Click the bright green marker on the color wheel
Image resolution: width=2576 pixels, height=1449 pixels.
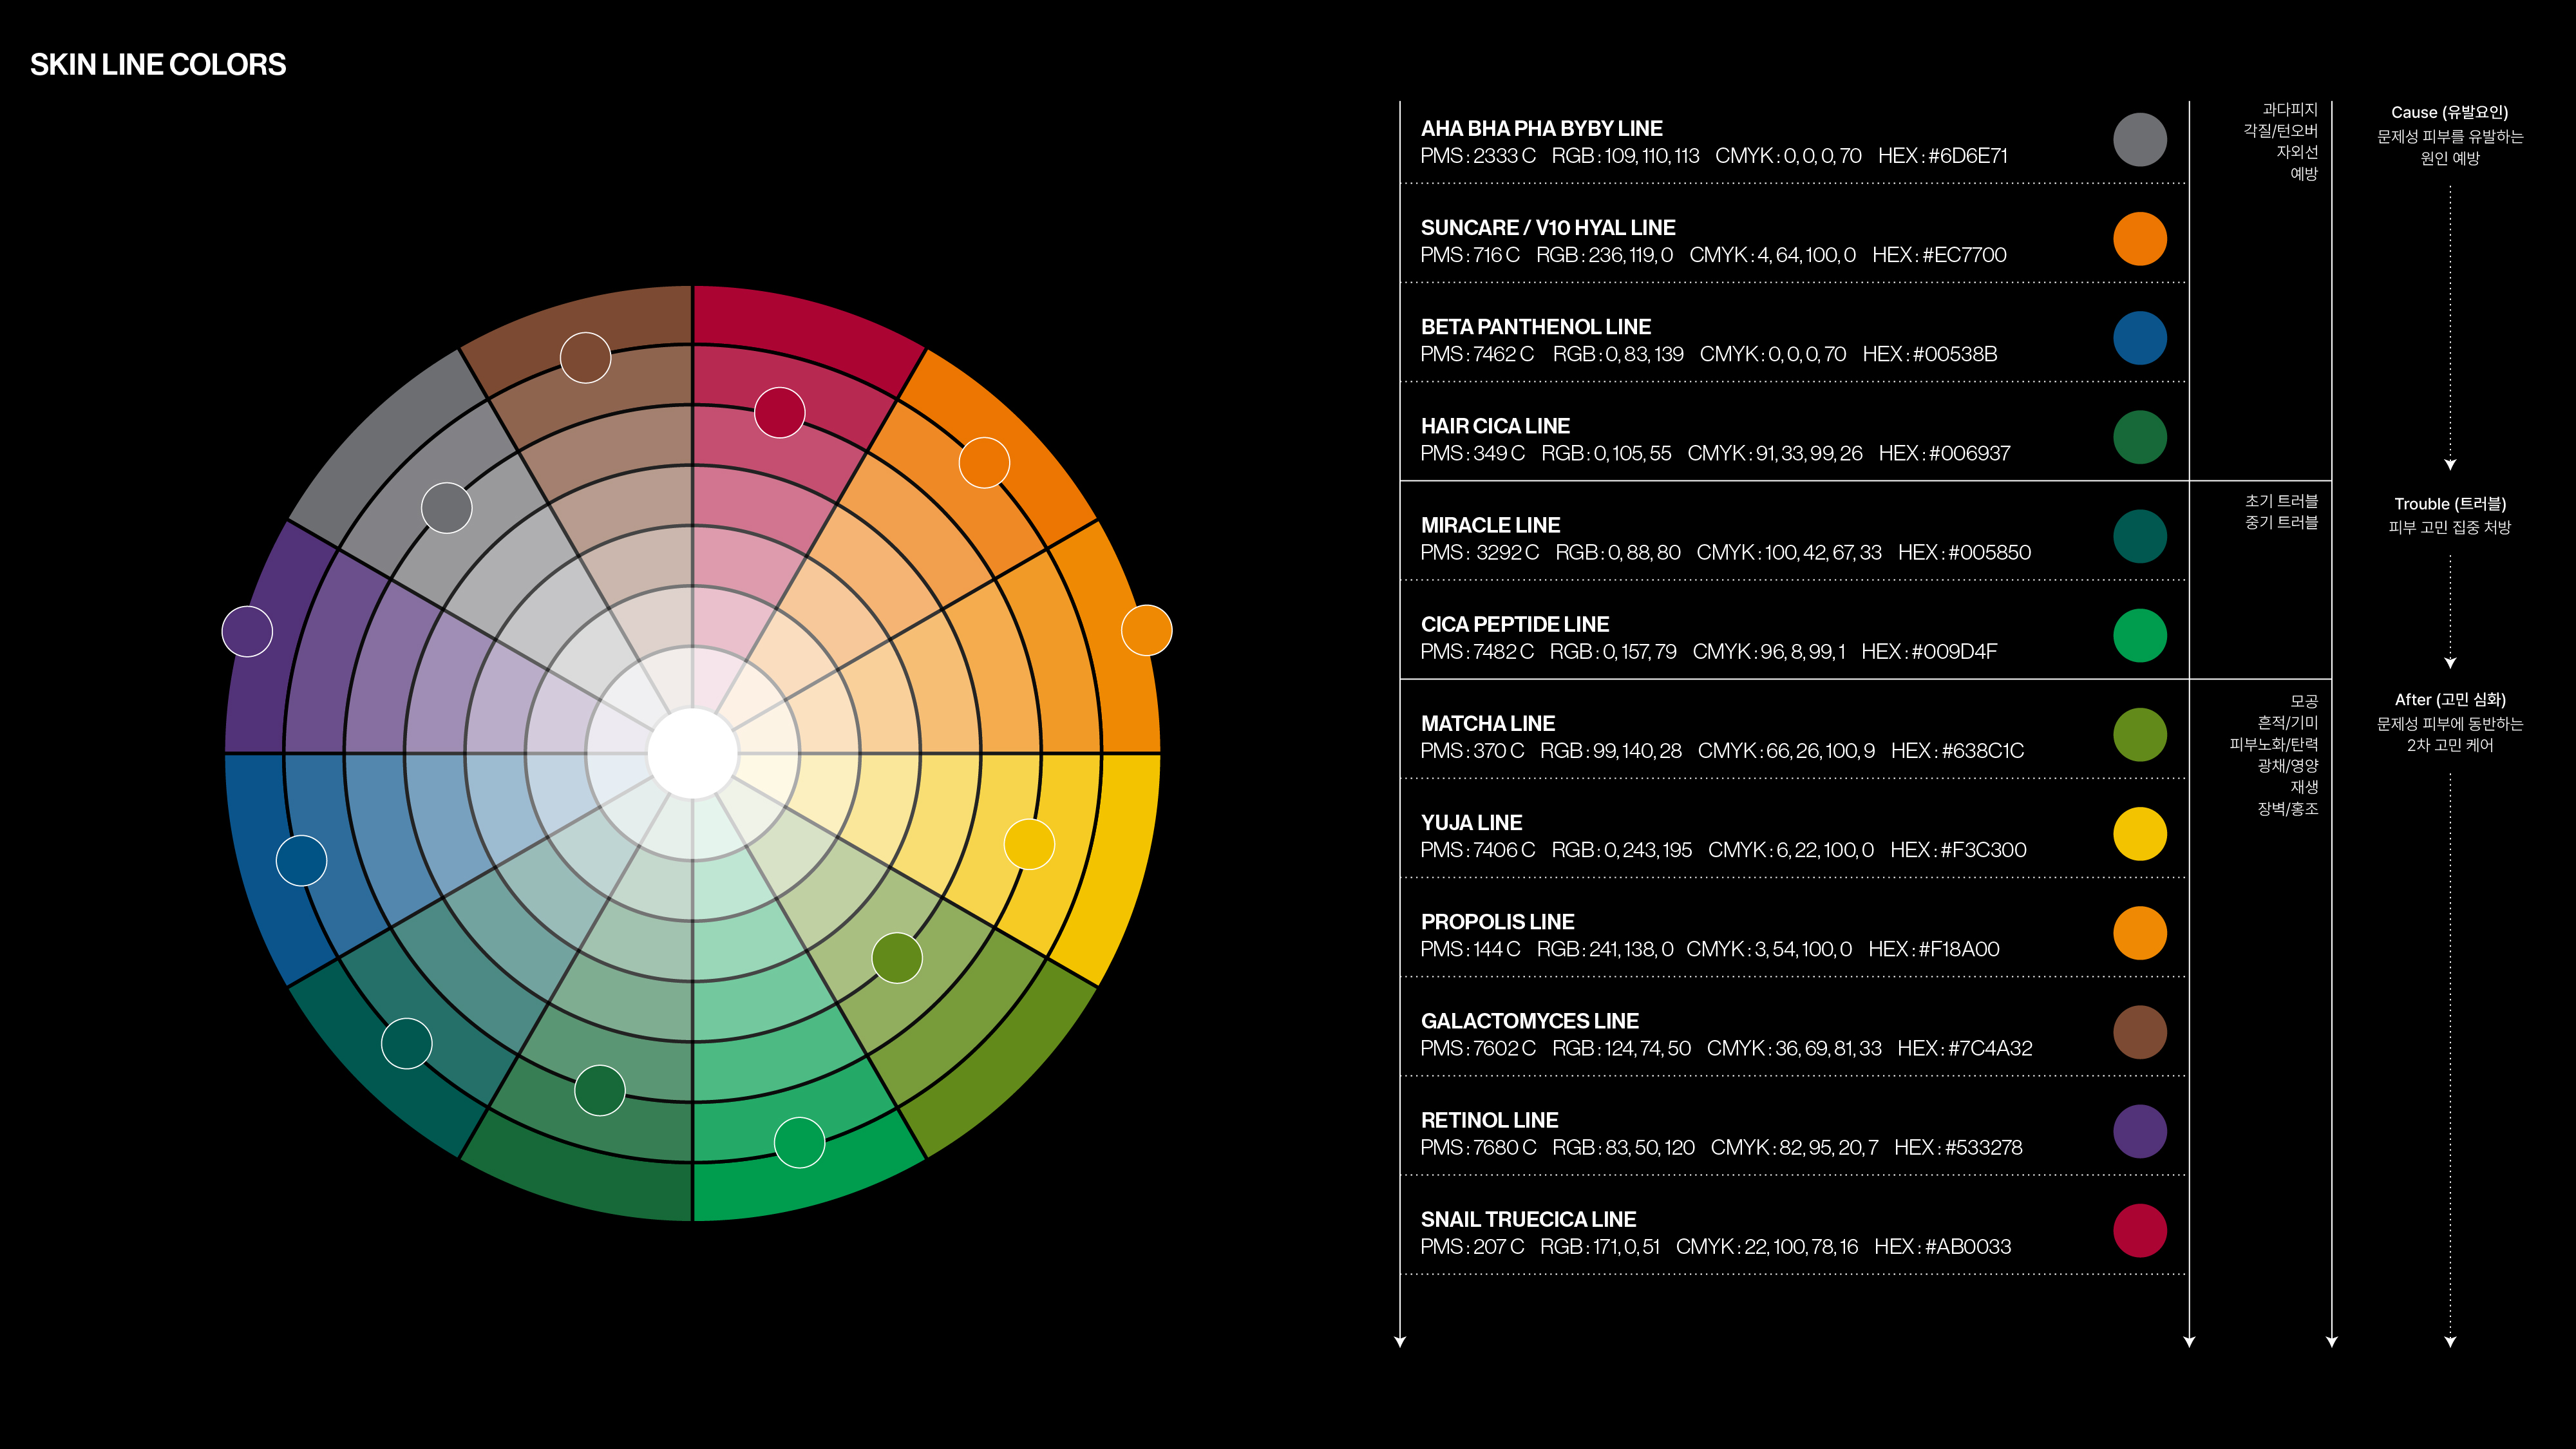[799, 1142]
